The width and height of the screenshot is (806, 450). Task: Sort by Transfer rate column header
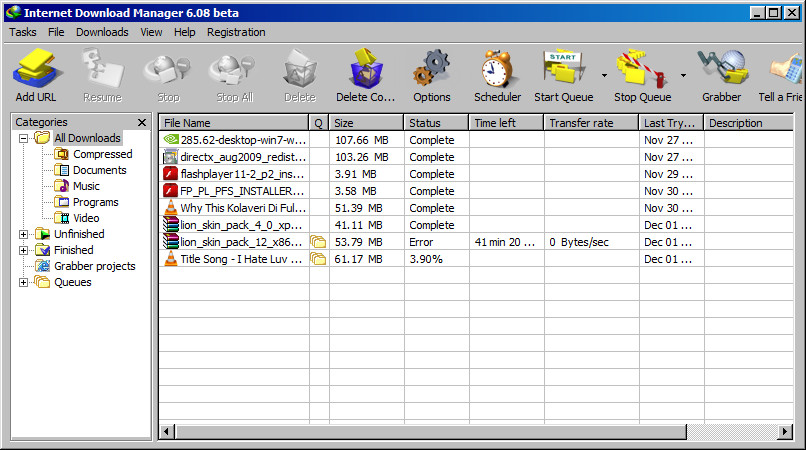click(591, 123)
